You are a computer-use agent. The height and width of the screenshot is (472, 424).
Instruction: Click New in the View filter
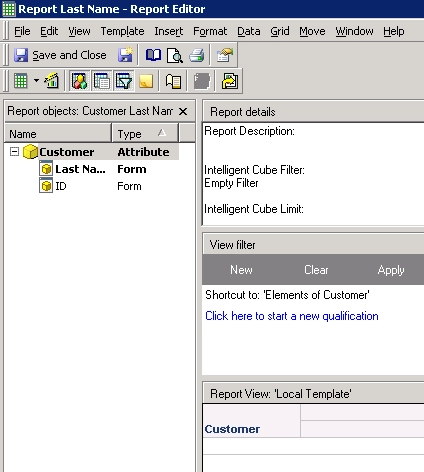(x=241, y=270)
